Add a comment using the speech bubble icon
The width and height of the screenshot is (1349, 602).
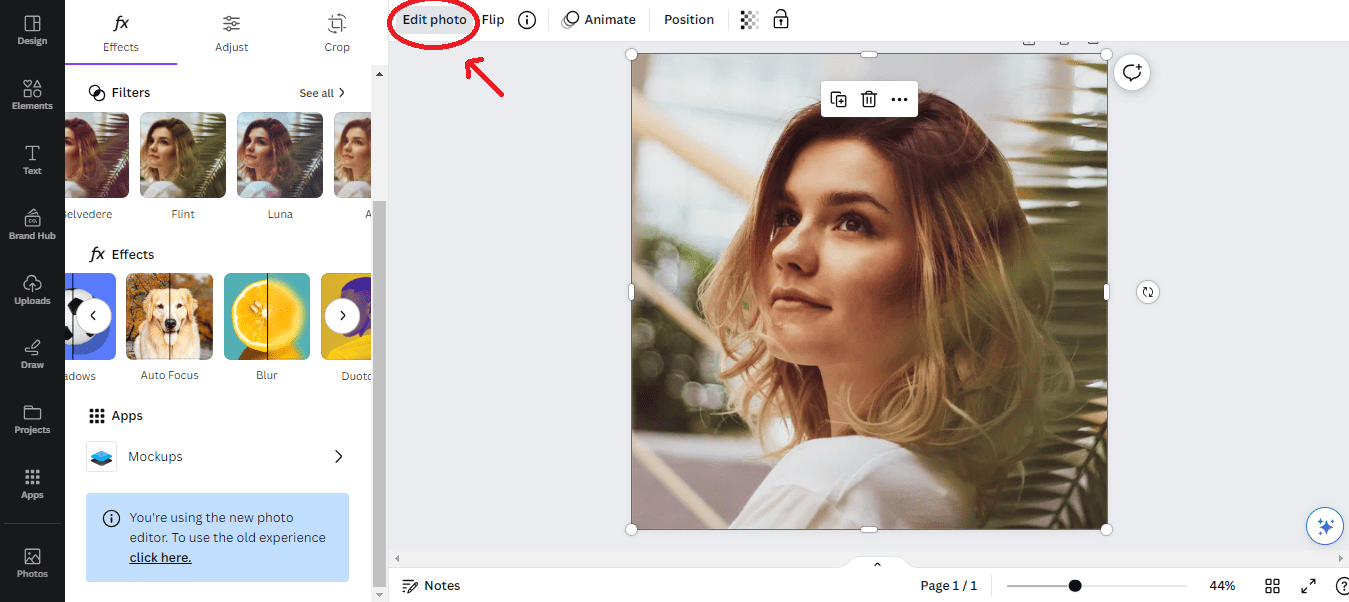click(x=1131, y=72)
